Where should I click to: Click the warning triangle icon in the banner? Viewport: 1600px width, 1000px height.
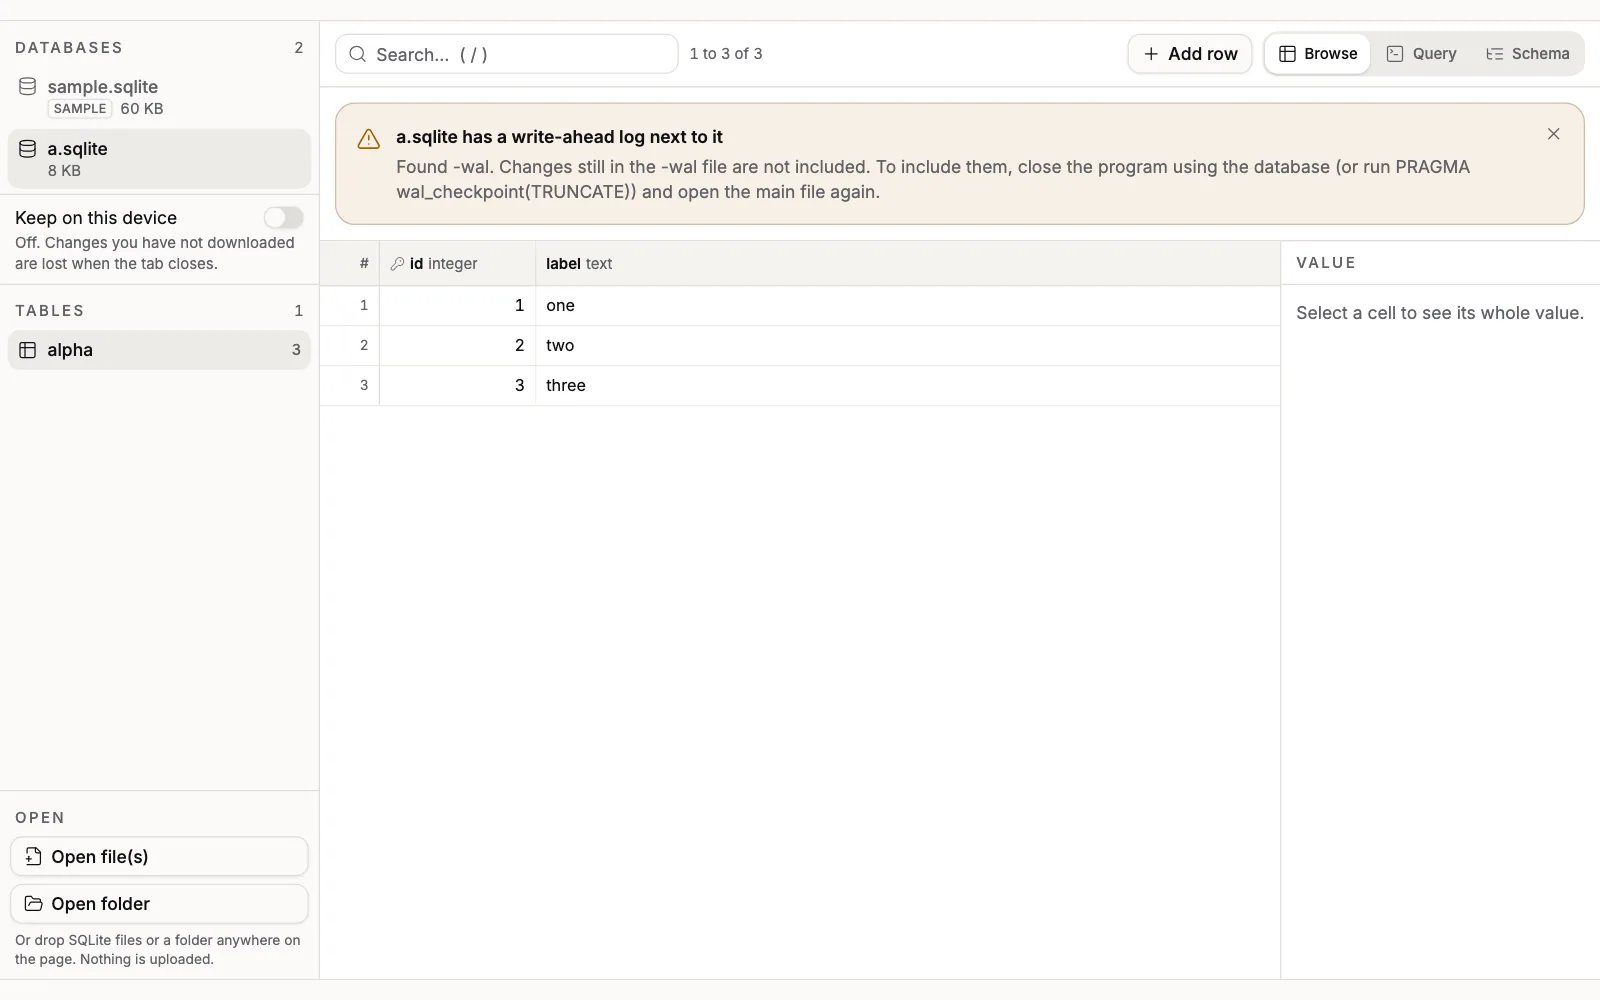[369, 139]
